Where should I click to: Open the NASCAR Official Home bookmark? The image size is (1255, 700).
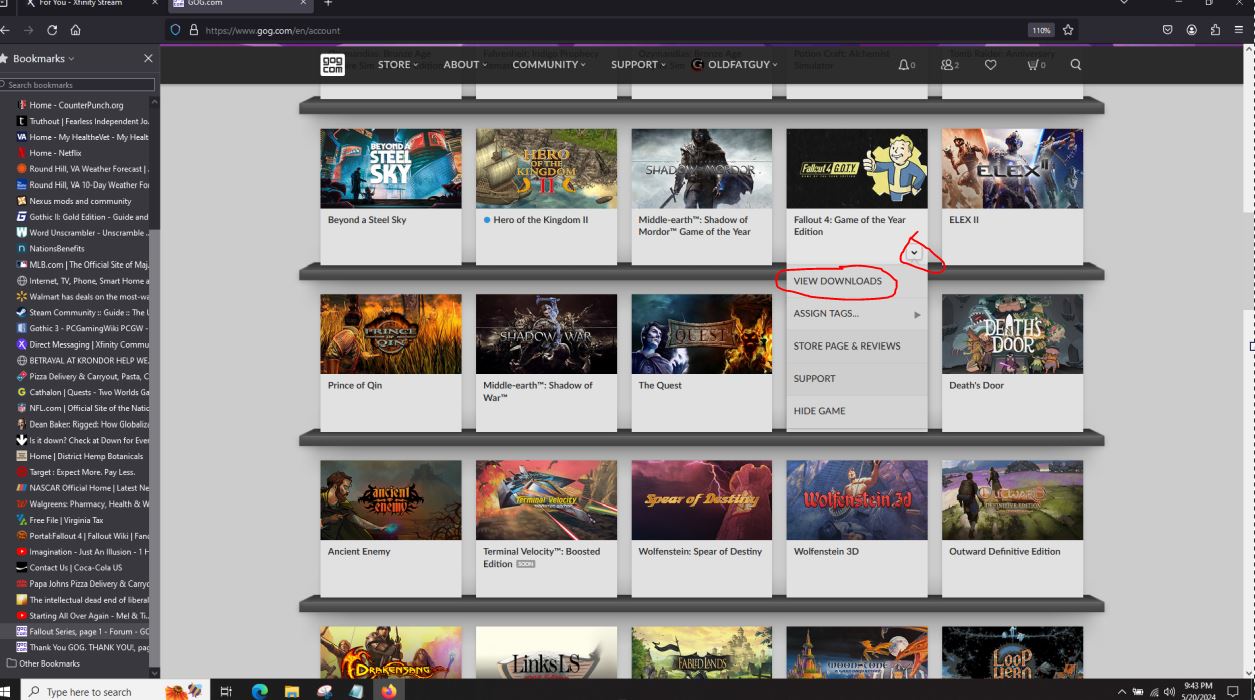click(x=82, y=487)
